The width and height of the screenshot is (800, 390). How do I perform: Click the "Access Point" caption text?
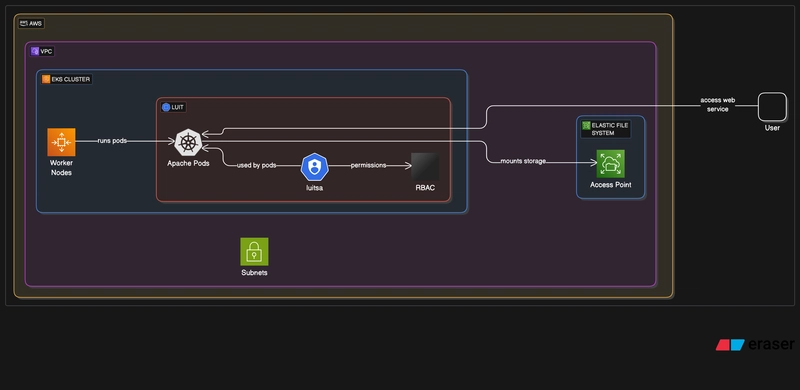(611, 185)
